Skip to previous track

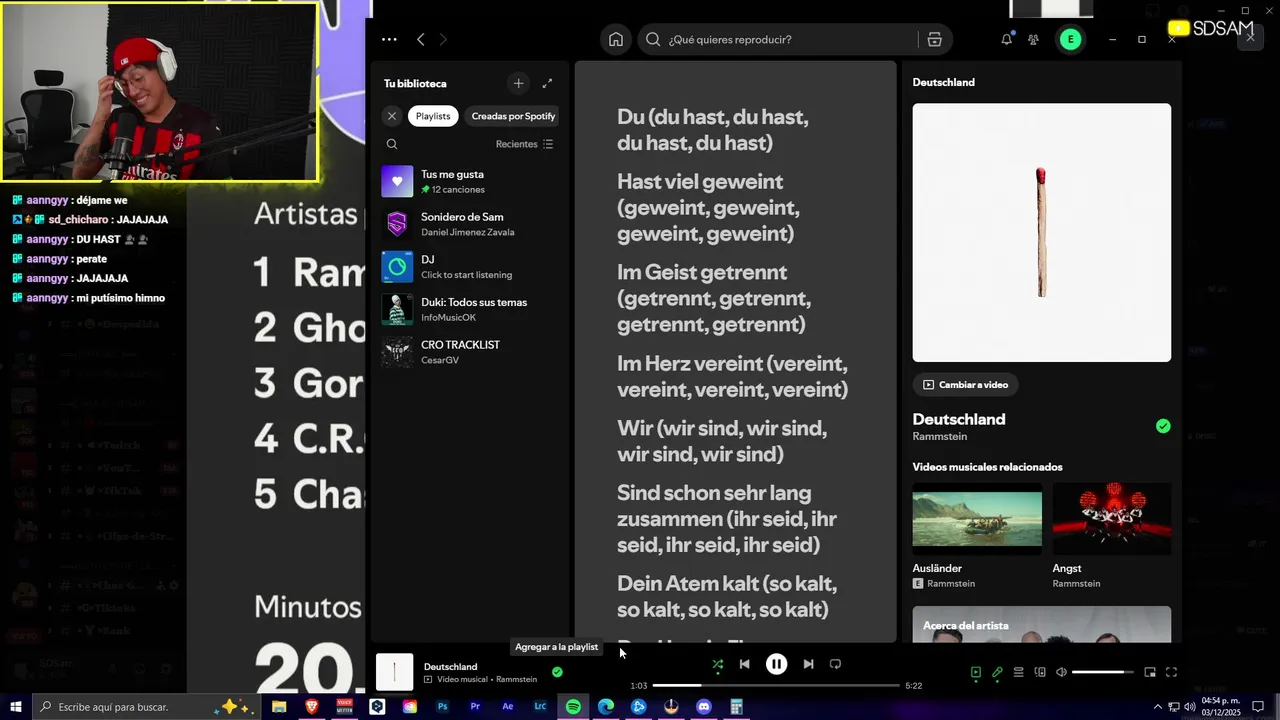744,664
